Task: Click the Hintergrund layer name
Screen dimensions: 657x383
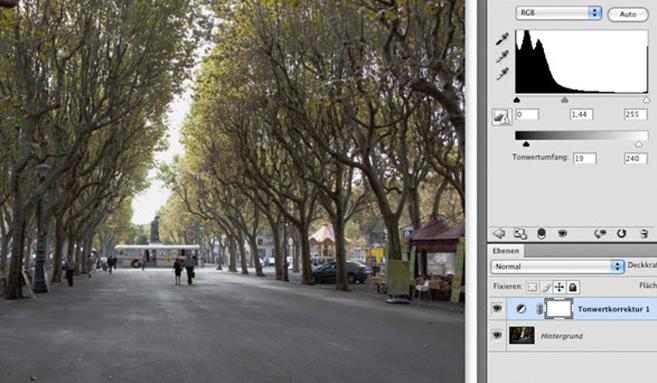Action: (562, 336)
